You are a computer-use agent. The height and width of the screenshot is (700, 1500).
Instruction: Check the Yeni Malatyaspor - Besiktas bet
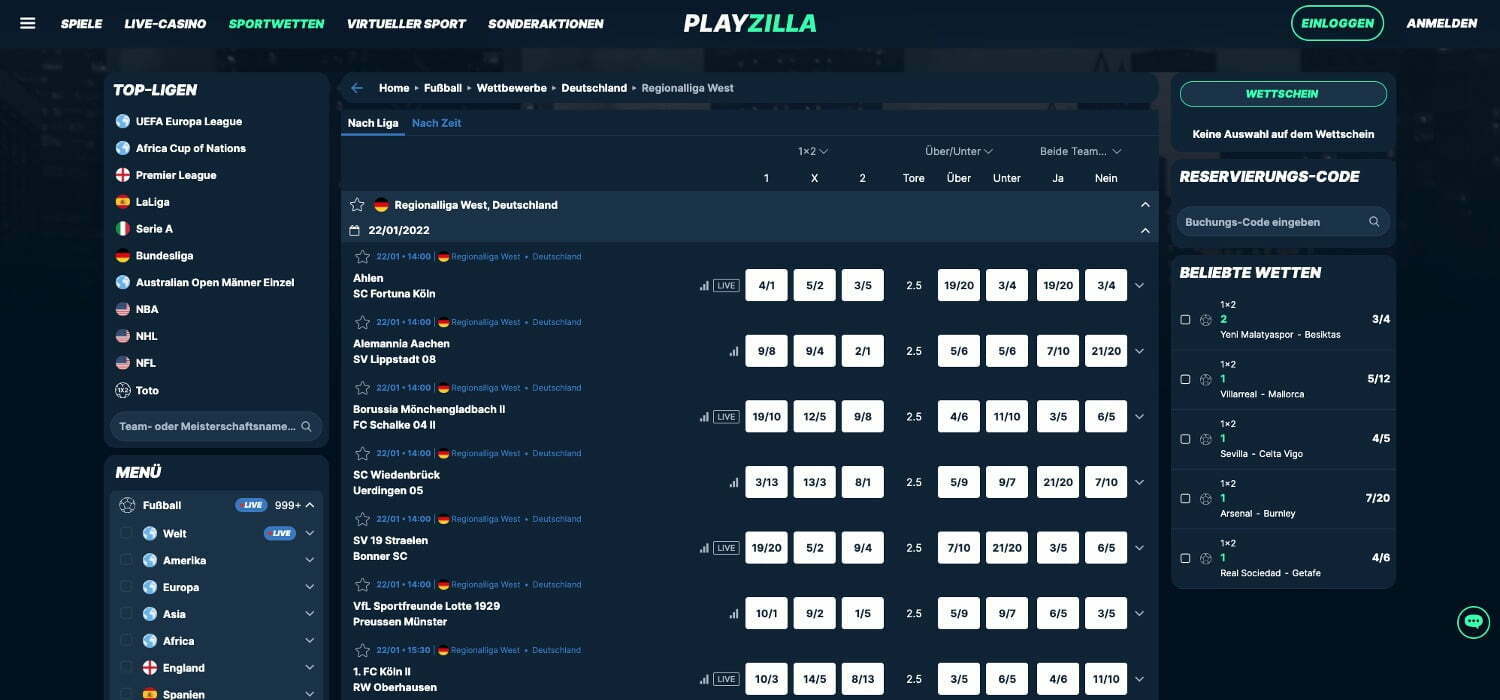point(1185,320)
